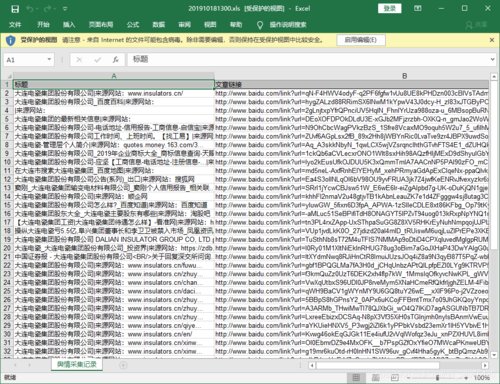The width and height of the screenshot is (500, 384).
Task: Expand the formula bar with the chevron
Action: (x=493, y=60)
